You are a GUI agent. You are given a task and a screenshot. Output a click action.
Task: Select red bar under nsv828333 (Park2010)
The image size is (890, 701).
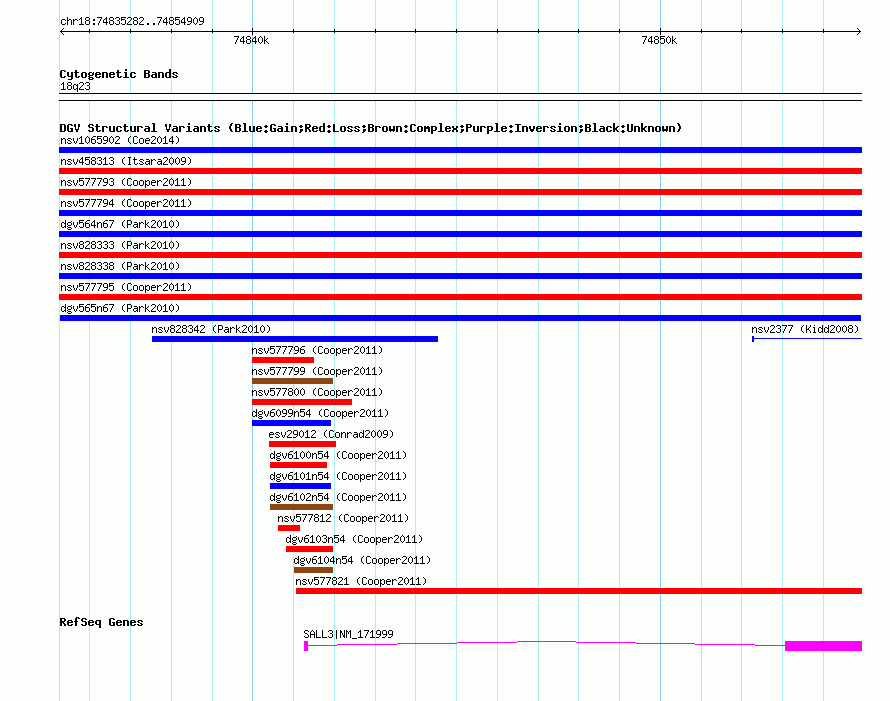pos(460,255)
